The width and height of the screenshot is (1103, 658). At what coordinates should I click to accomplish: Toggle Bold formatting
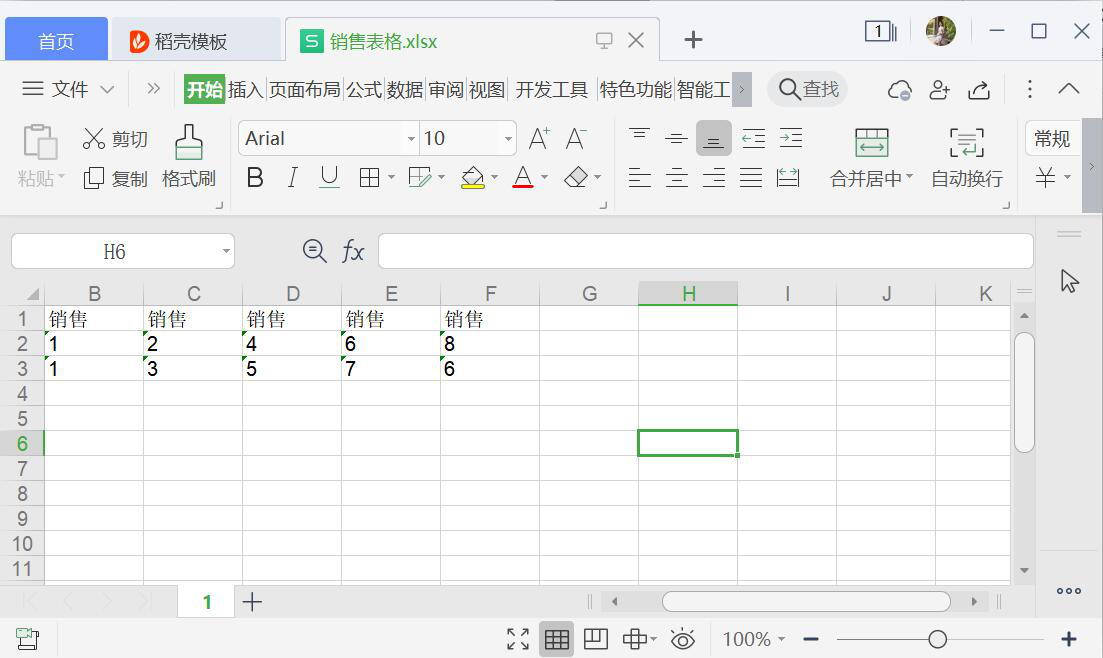click(x=255, y=178)
